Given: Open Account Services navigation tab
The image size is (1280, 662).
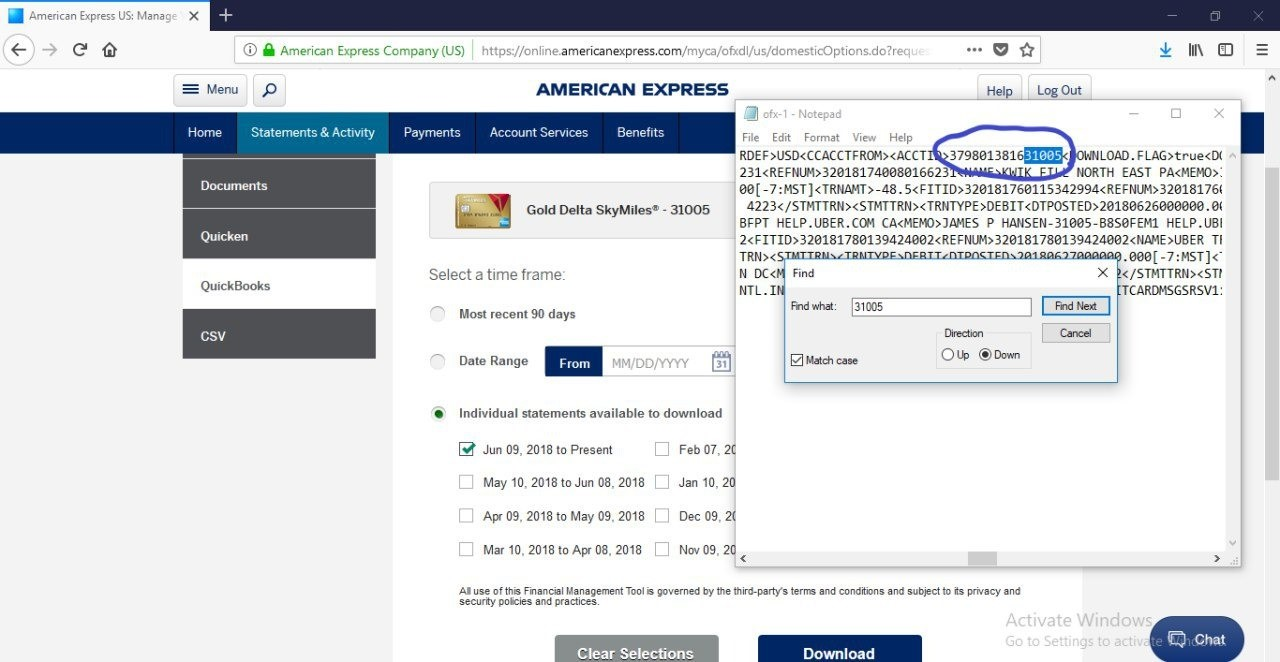Looking at the screenshot, I should 539,132.
